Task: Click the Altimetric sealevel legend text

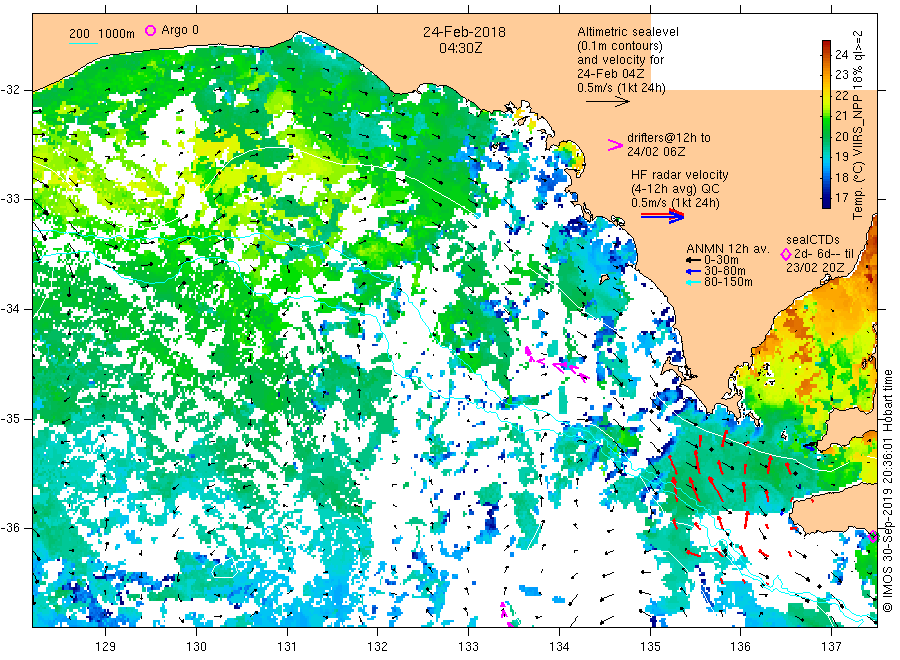Action: (628, 32)
